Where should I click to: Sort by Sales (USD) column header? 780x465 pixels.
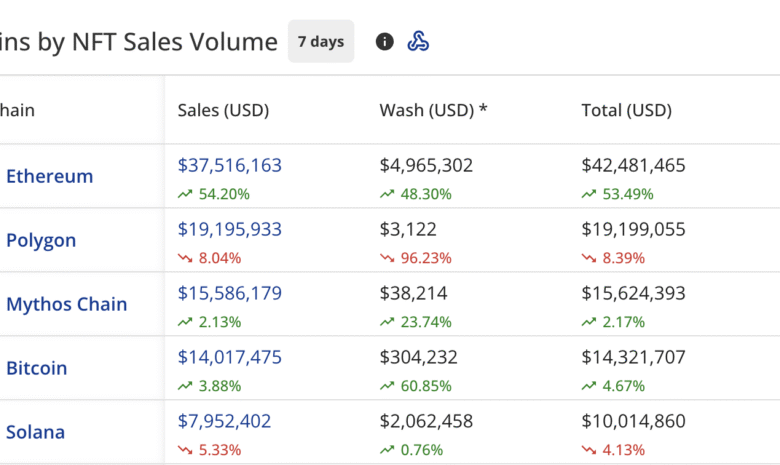(x=223, y=110)
